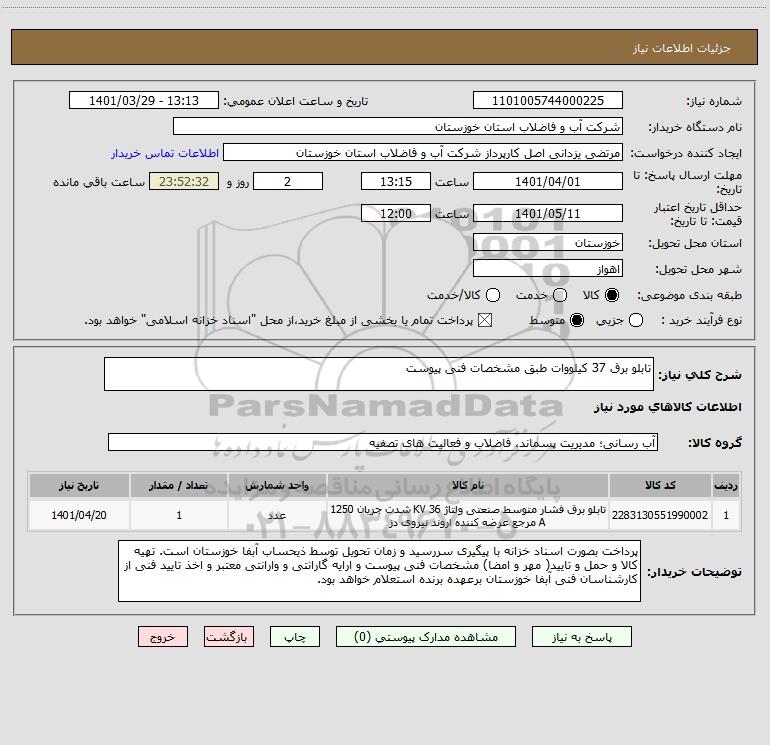Click the واحد شمارش column header
The image size is (770, 745).
[277, 486]
